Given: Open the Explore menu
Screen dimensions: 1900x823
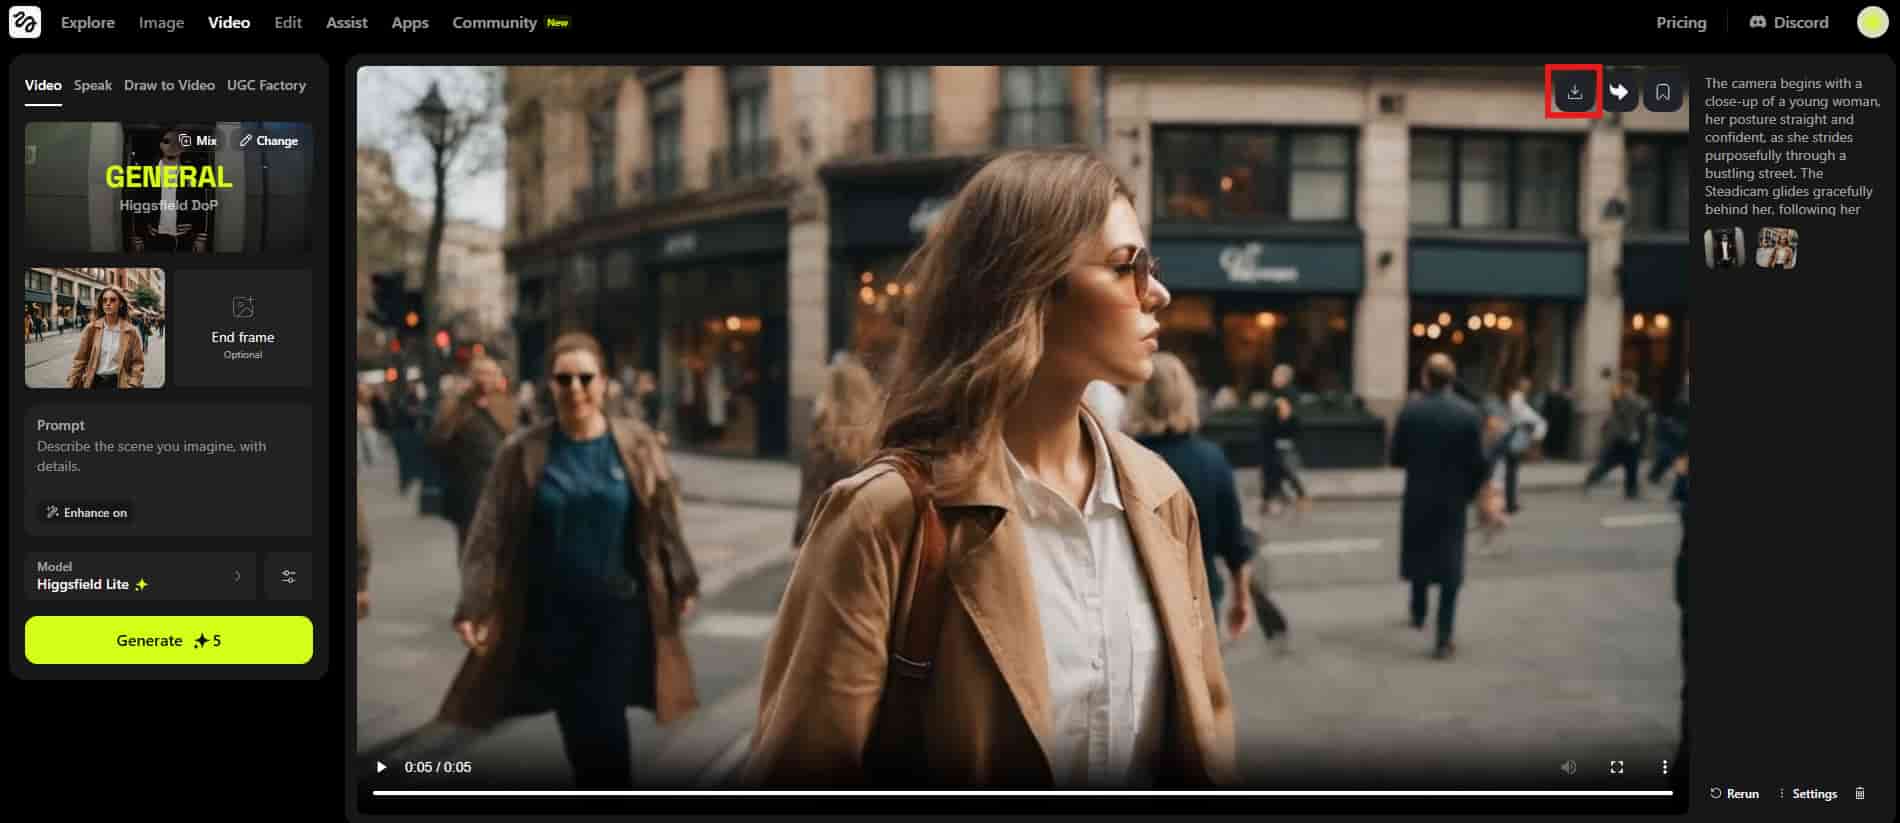Looking at the screenshot, I should 88,22.
